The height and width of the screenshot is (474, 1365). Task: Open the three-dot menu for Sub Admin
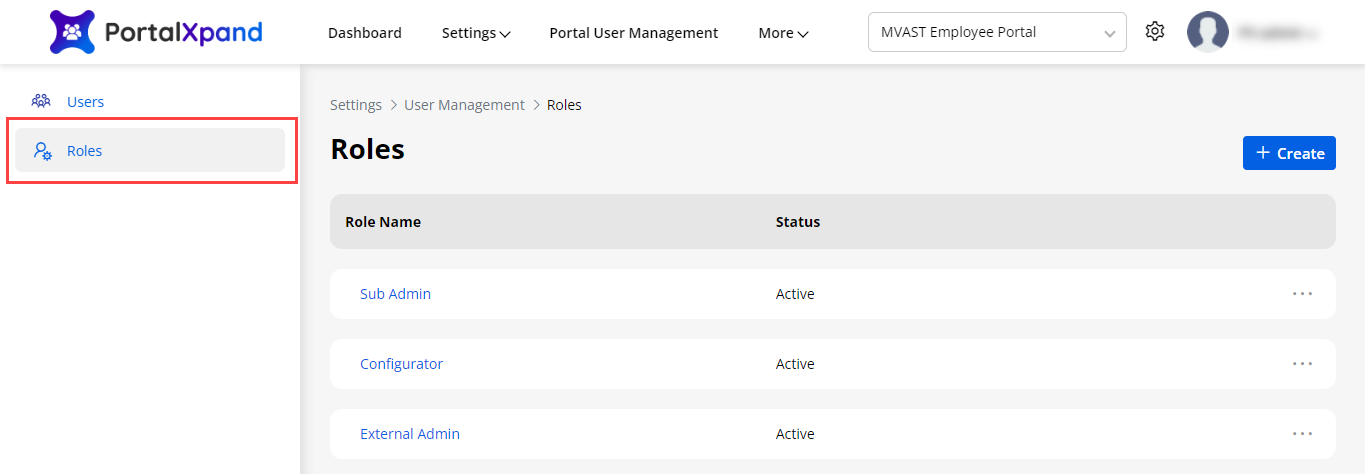click(1301, 294)
